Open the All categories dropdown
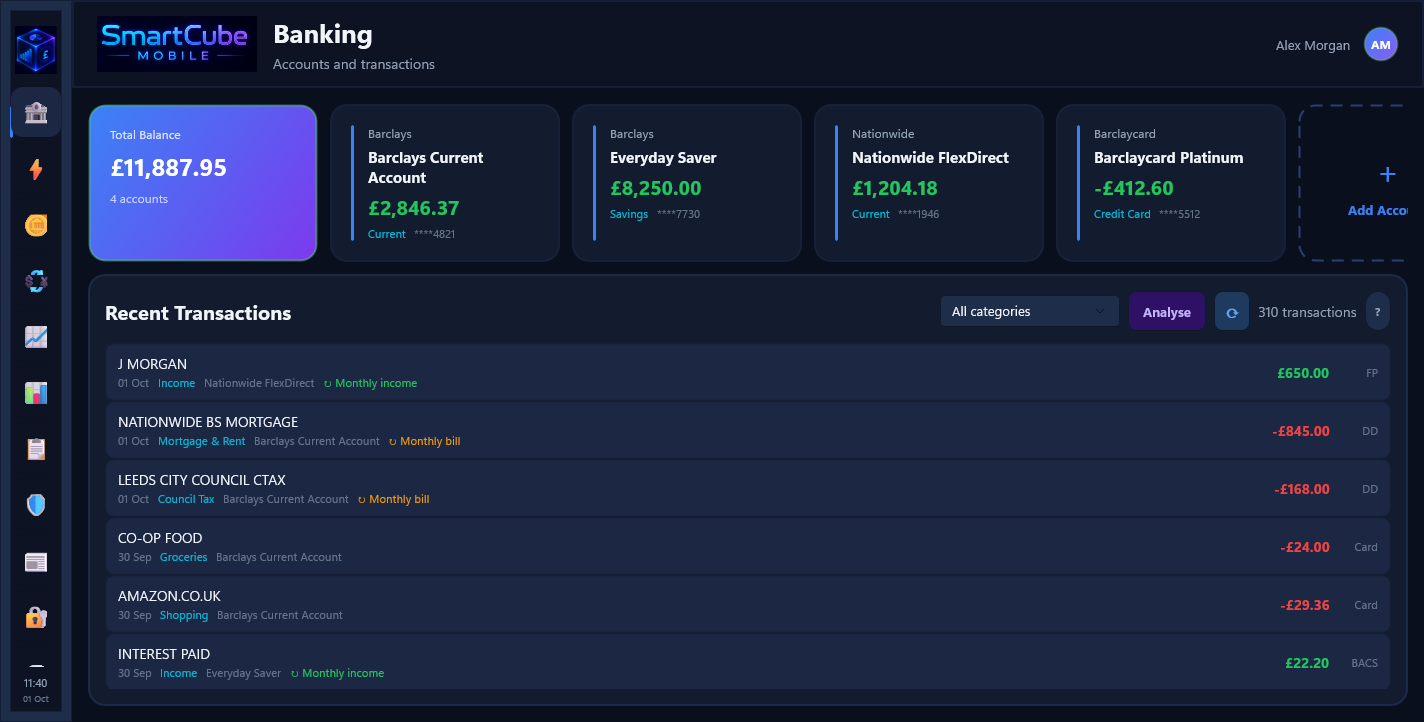Viewport: 1424px width, 722px height. tap(1030, 311)
